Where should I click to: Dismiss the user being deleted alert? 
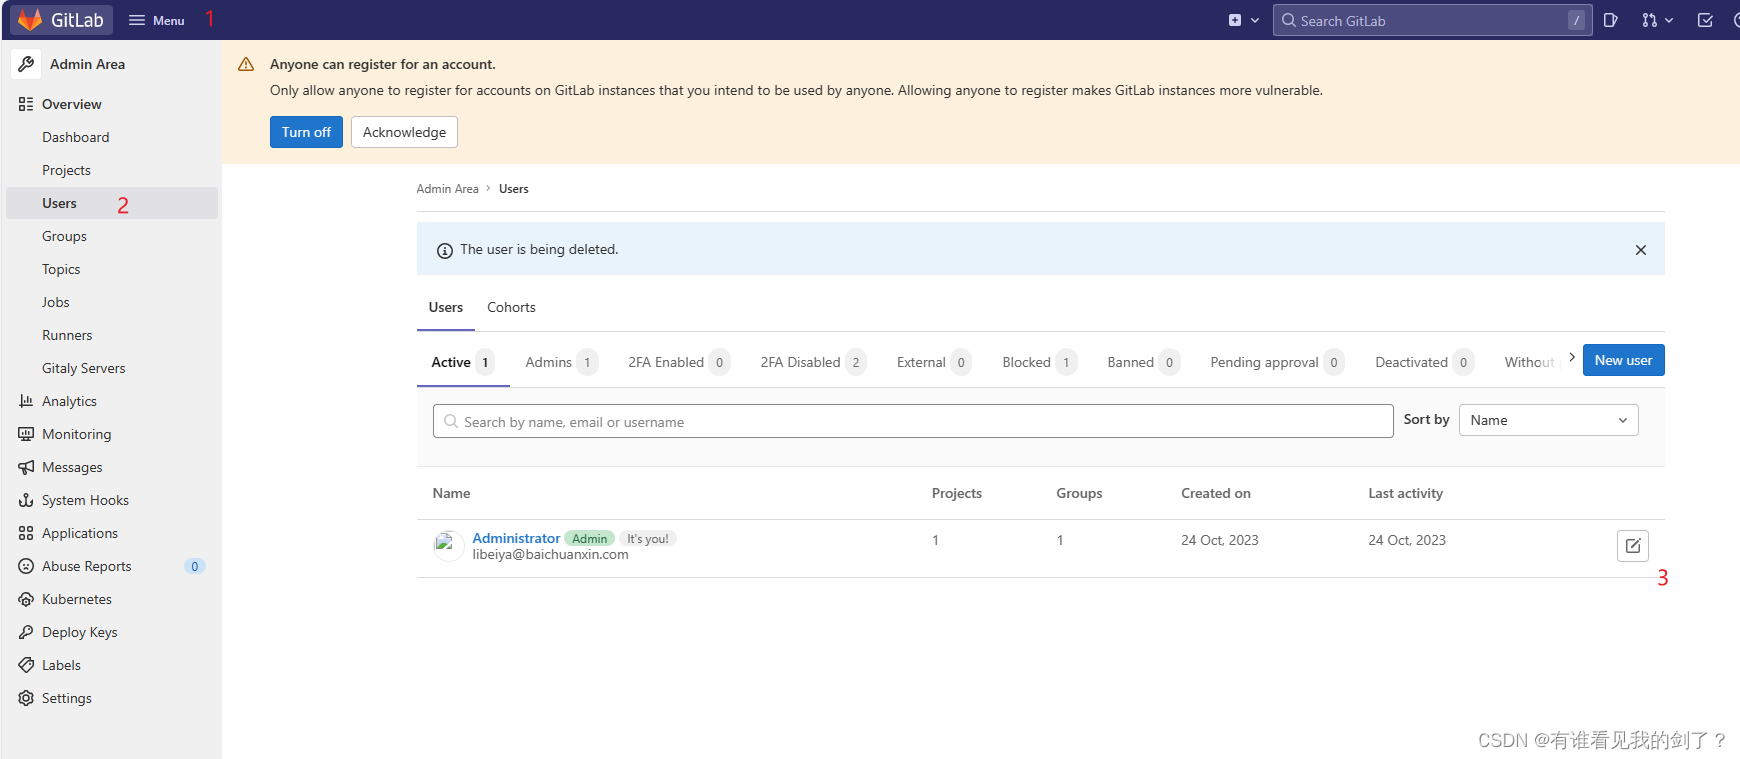click(1641, 250)
